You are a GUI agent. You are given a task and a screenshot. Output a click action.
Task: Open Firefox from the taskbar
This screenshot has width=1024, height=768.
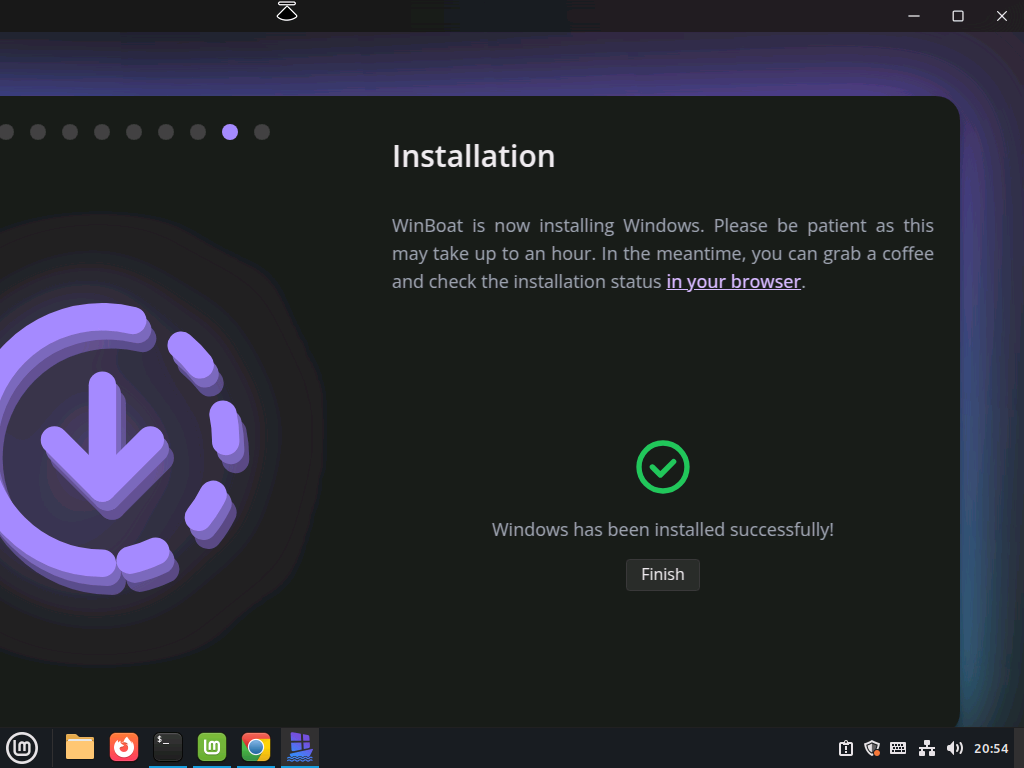pyautogui.click(x=124, y=747)
